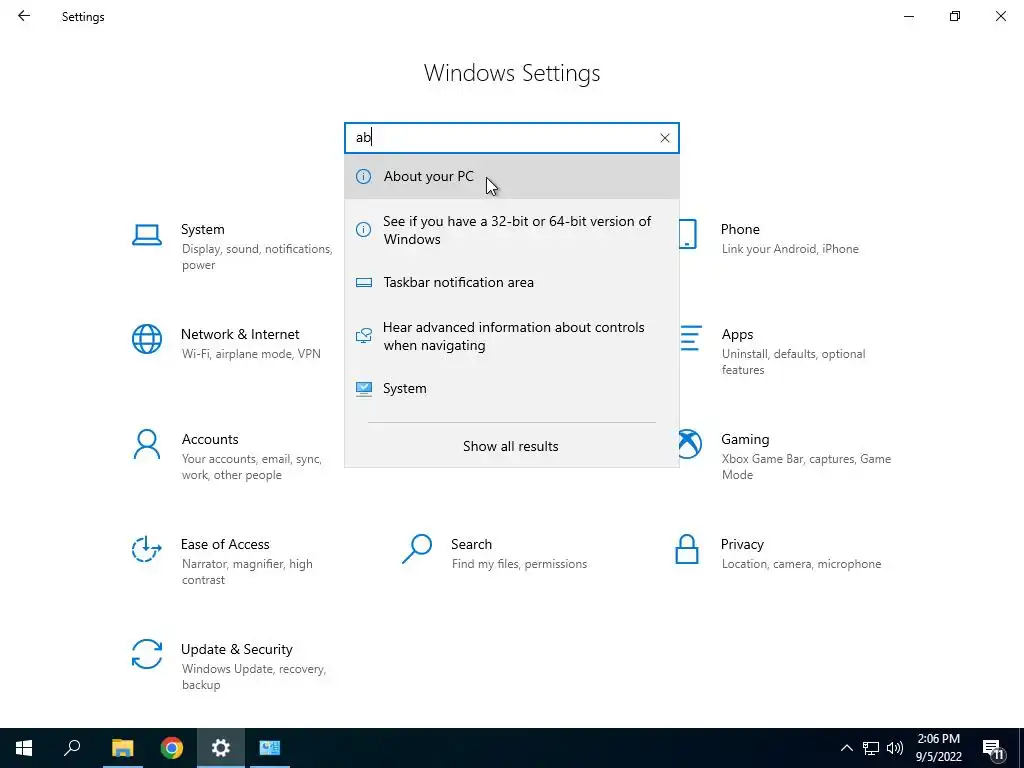Click the Gaming Xbox icon
Viewport: 1024px width, 768px height.
pos(690,445)
